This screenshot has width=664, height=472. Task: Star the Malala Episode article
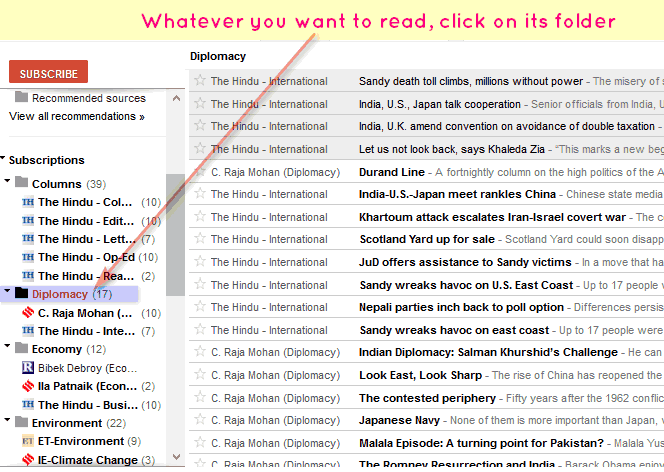(x=200, y=442)
